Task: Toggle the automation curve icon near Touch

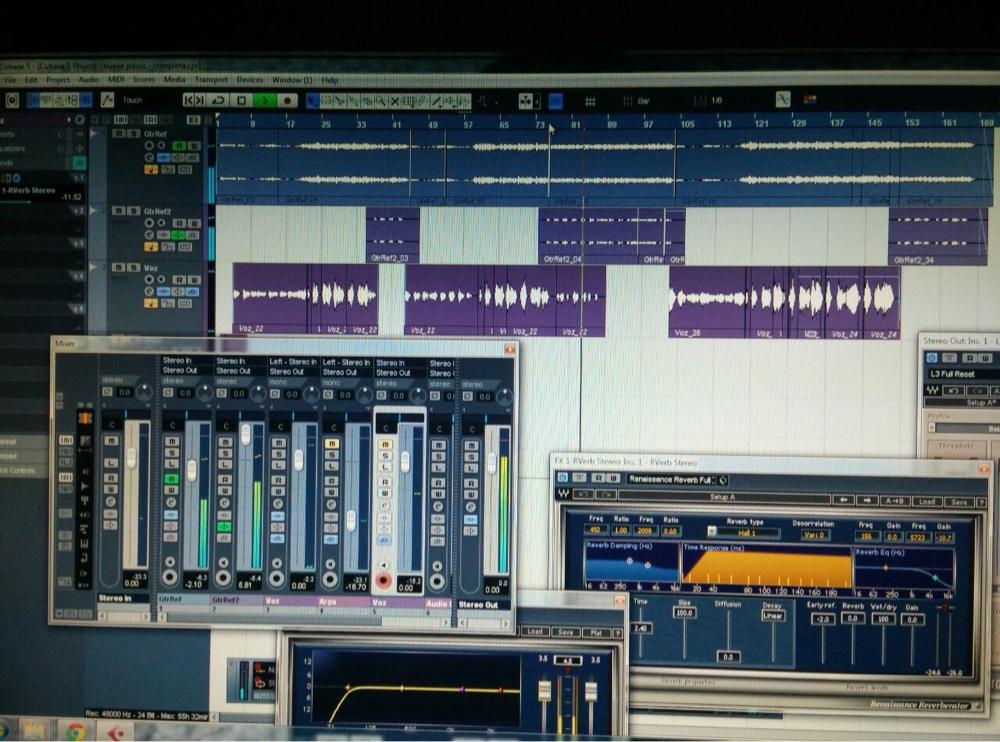Action: [x=107, y=100]
